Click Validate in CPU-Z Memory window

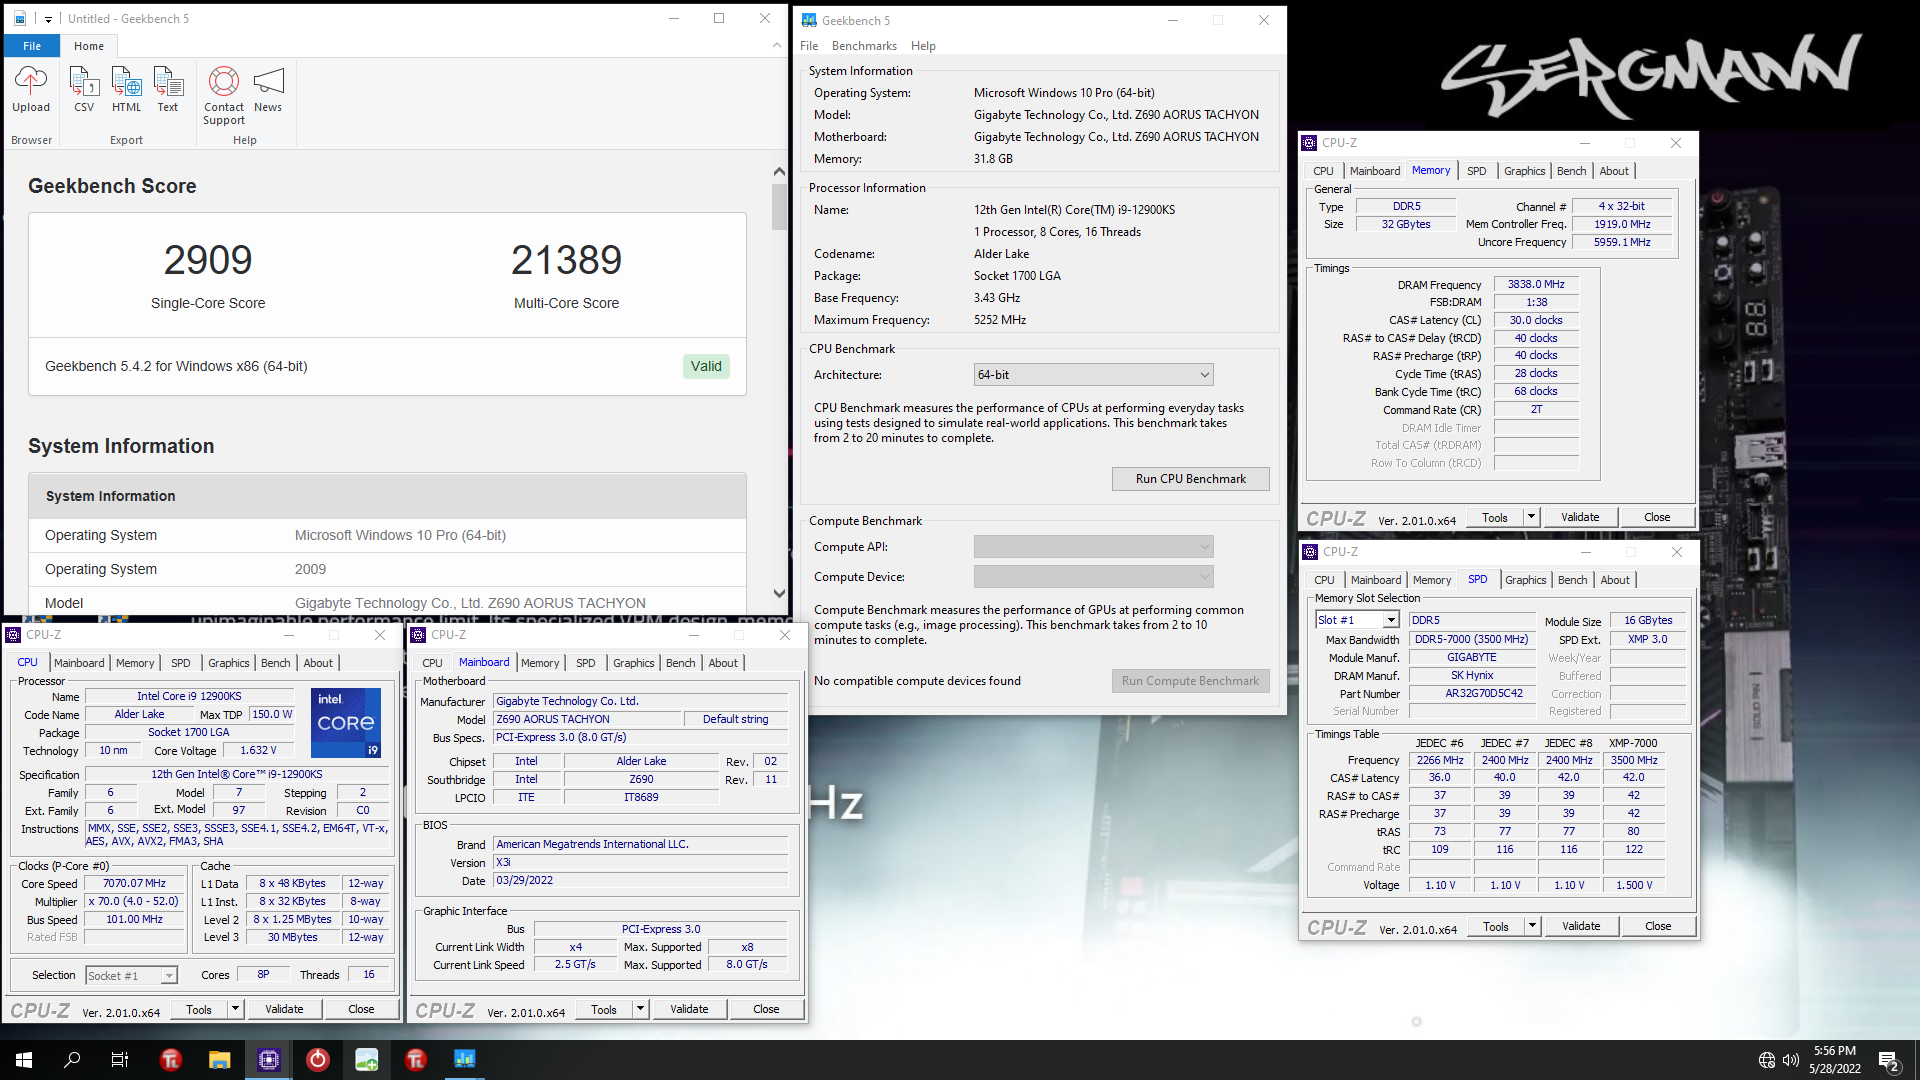(1580, 518)
